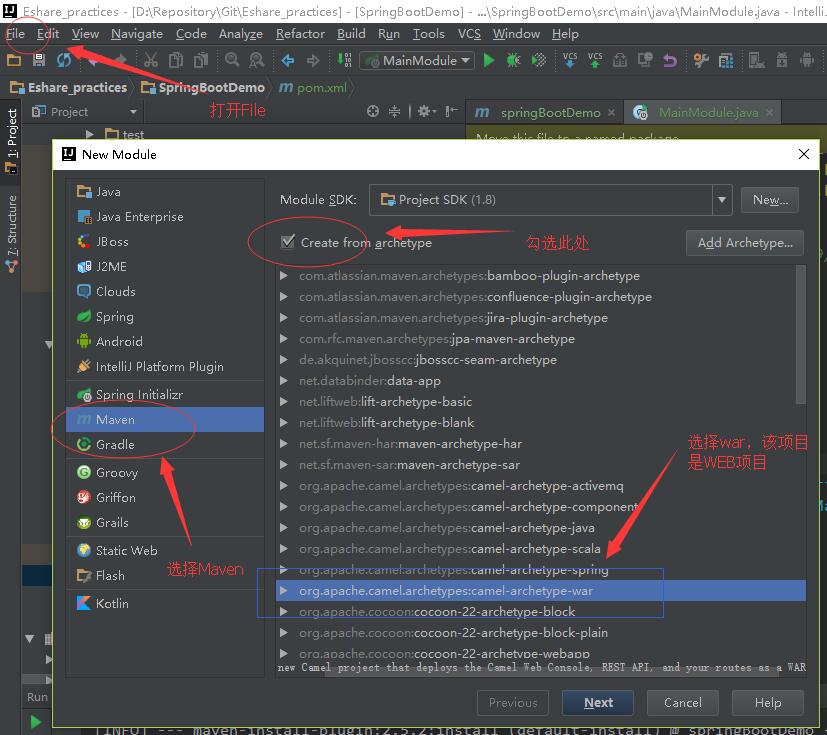
Task: Click the Cut scissors toolbar icon
Action: pyautogui.click(x=151, y=60)
